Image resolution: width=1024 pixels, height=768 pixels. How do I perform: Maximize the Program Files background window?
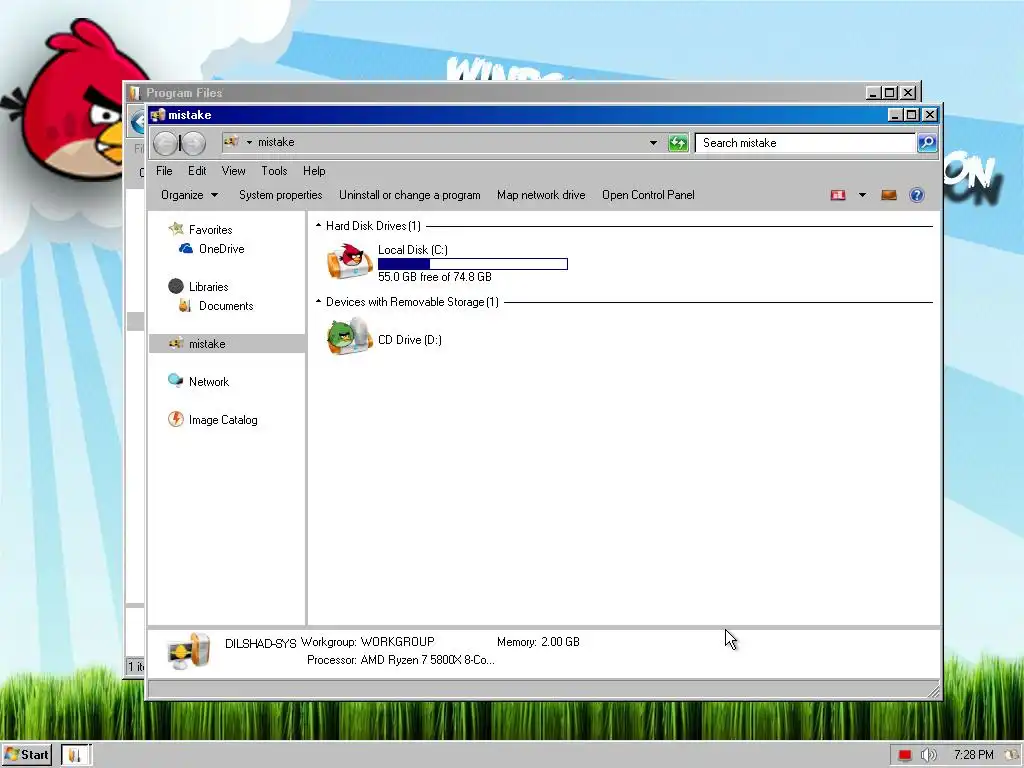pyautogui.click(x=889, y=93)
